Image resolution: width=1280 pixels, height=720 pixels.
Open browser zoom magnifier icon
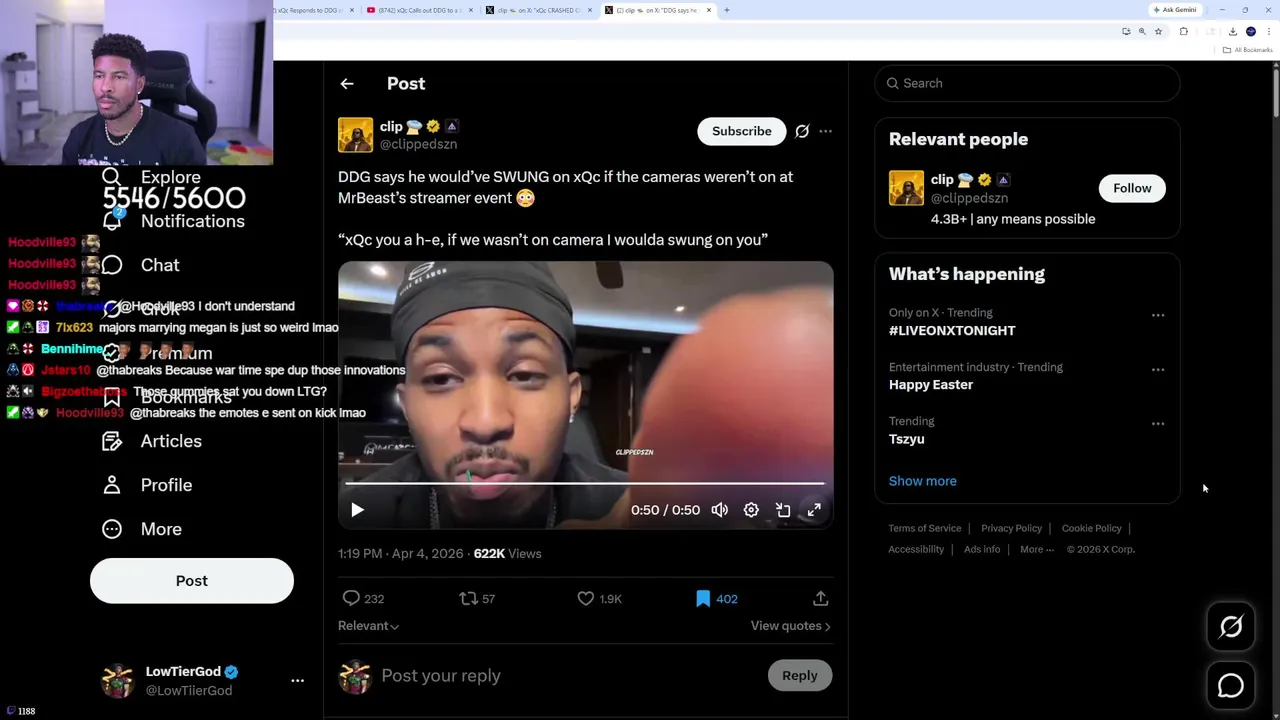point(1142,31)
